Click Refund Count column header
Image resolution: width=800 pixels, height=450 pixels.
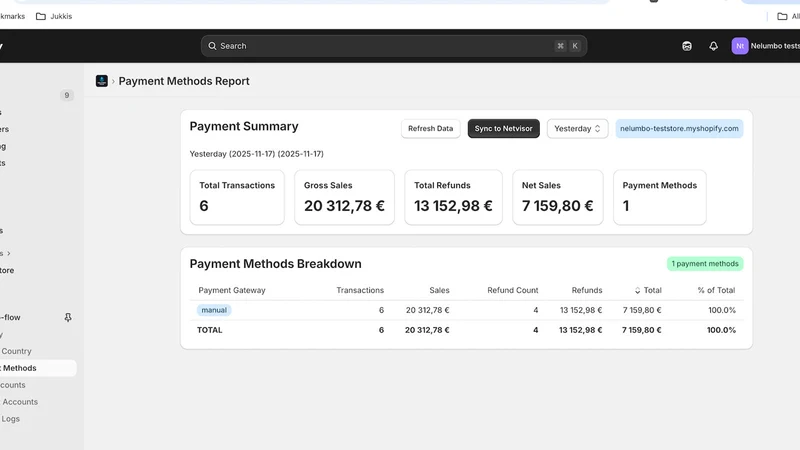click(x=512, y=290)
